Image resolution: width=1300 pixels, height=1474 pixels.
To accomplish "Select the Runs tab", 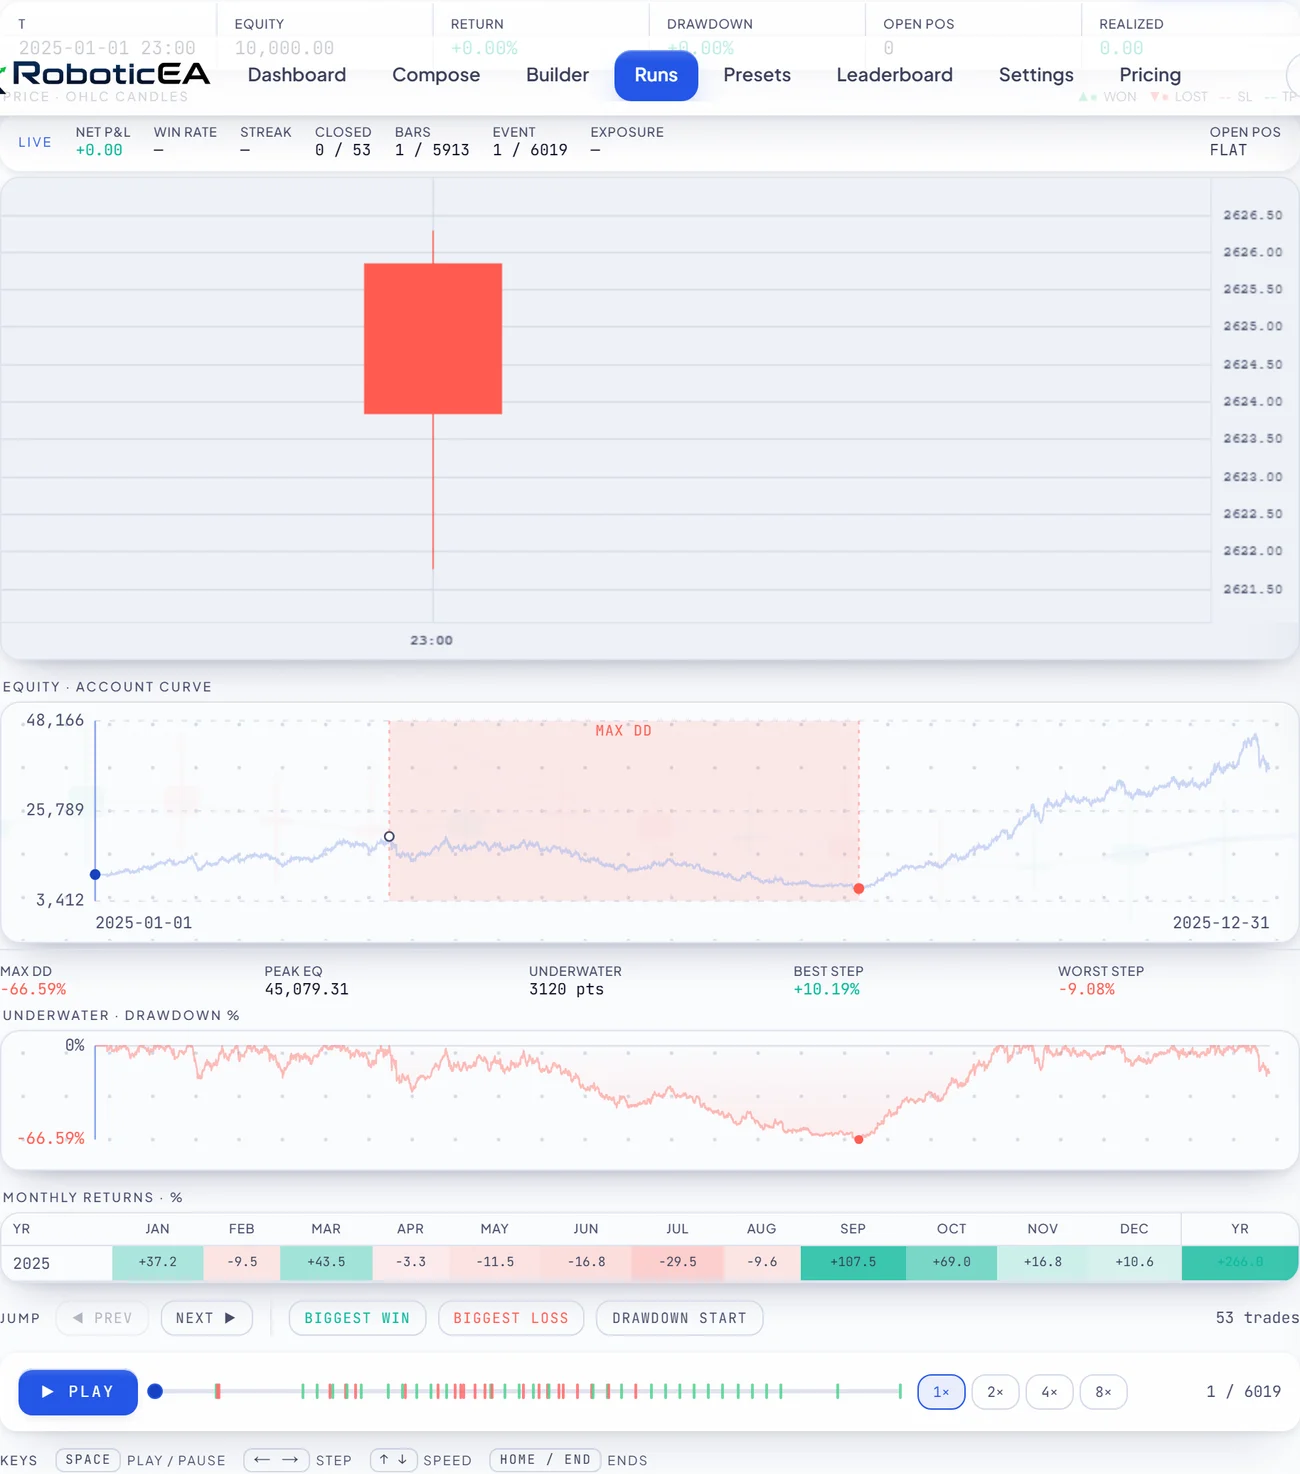I will pyautogui.click(x=656, y=75).
